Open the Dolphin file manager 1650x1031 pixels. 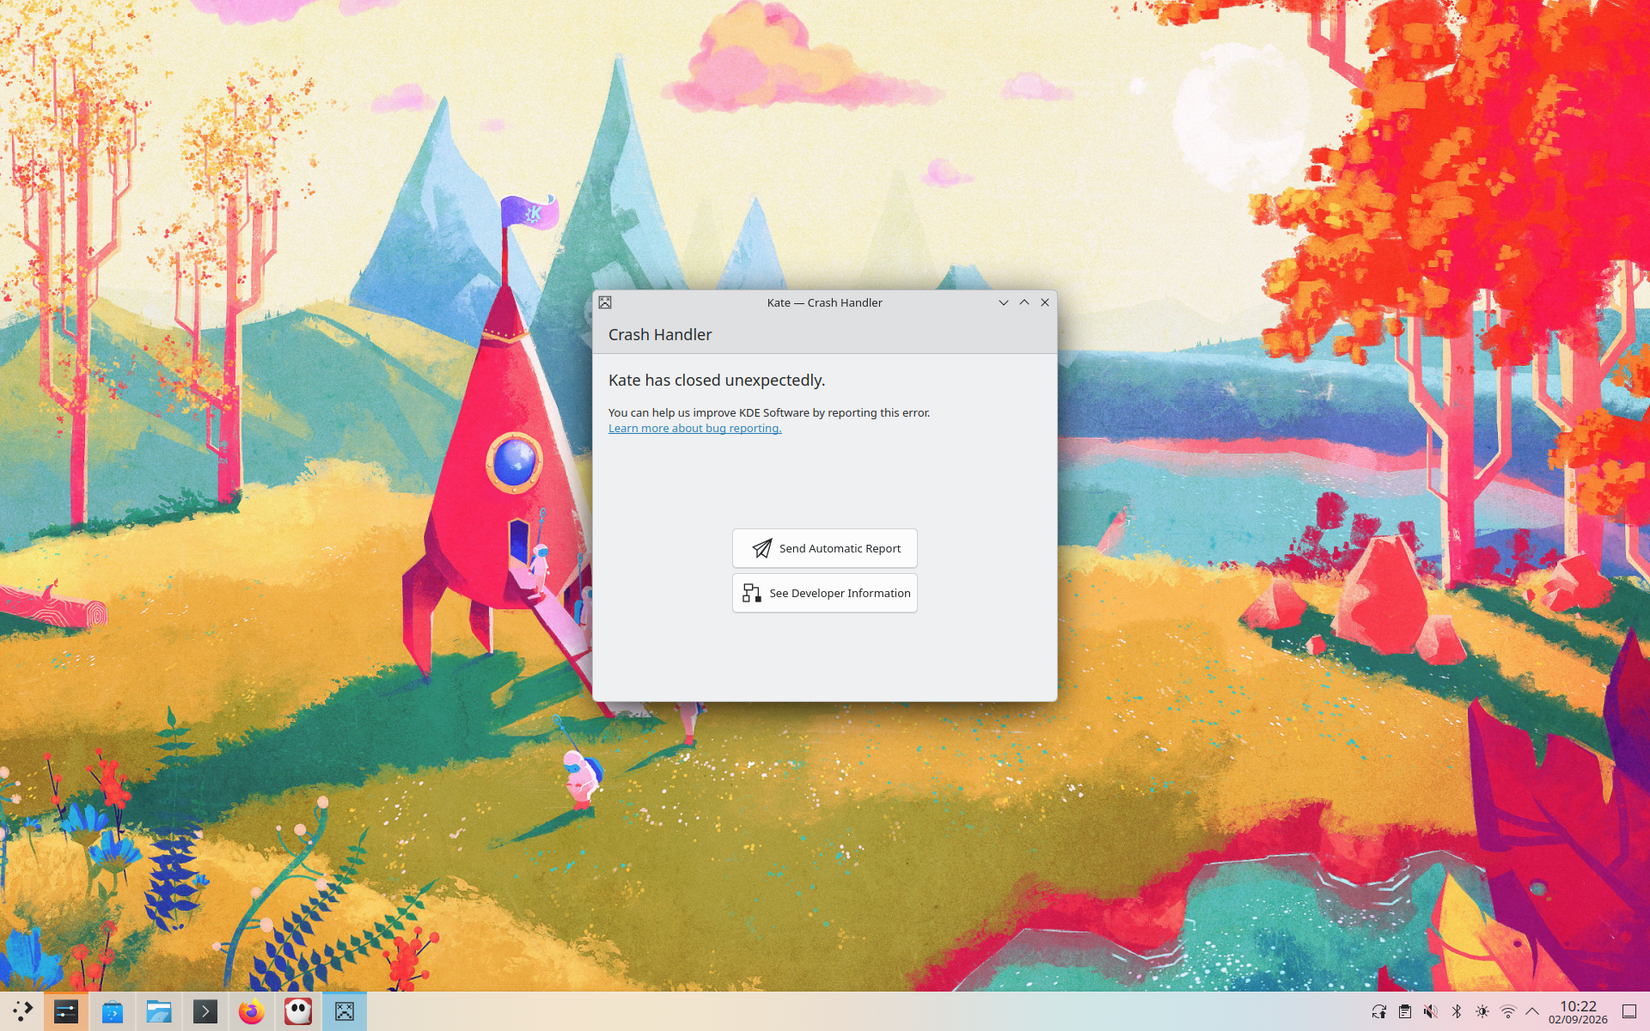pos(159,1011)
